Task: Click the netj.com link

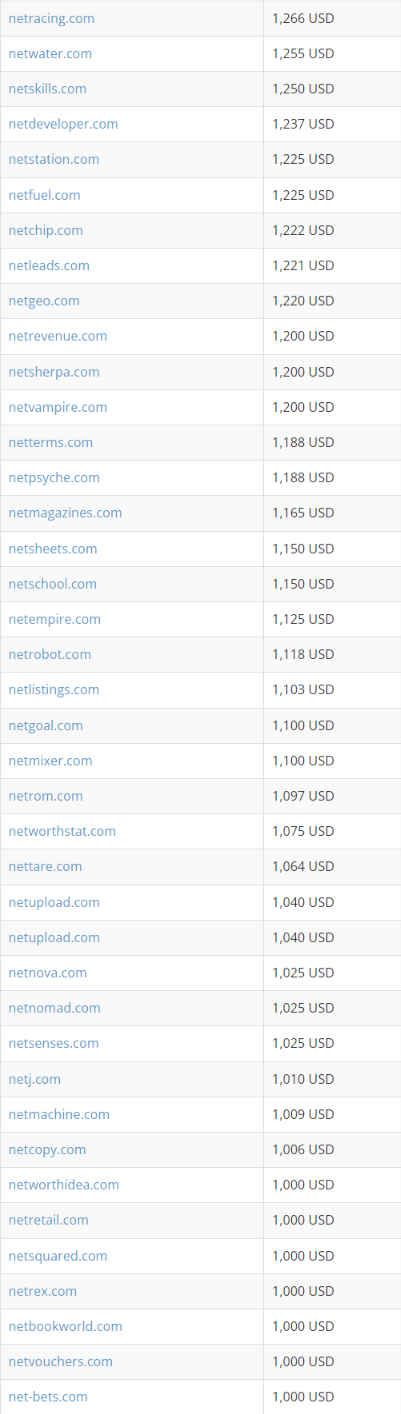Action: (35, 1079)
